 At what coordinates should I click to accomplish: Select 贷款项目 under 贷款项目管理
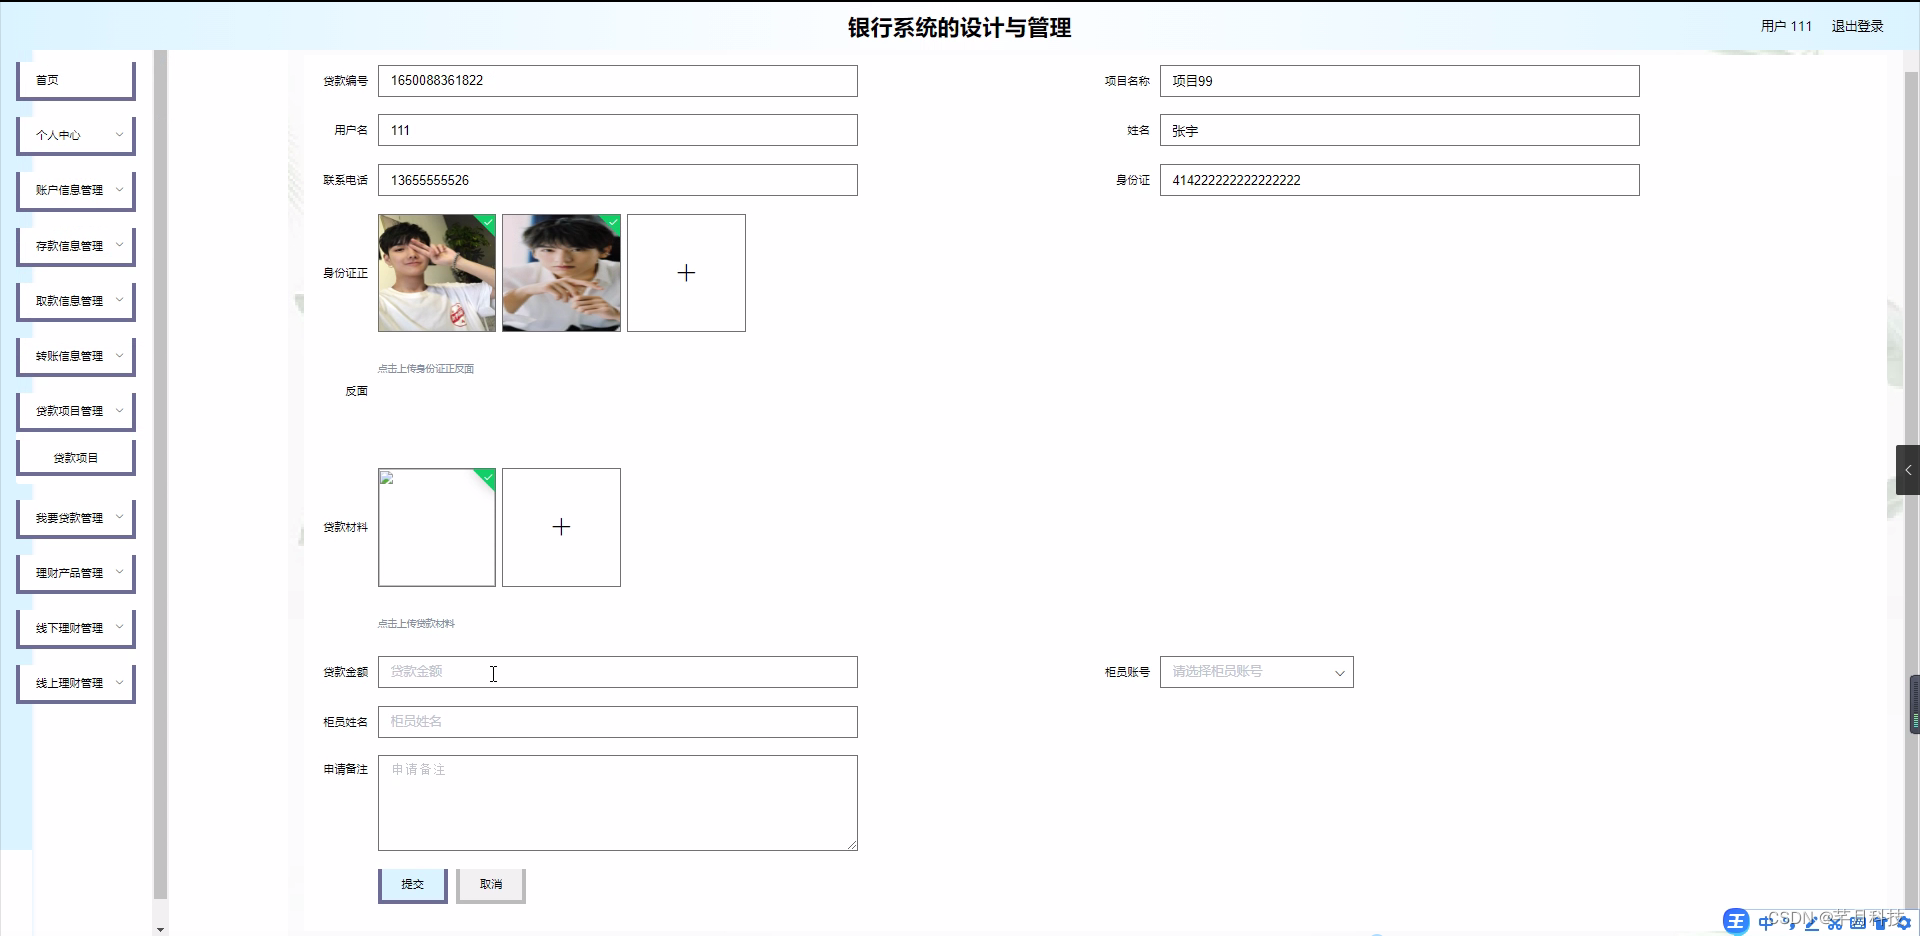[75, 457]
